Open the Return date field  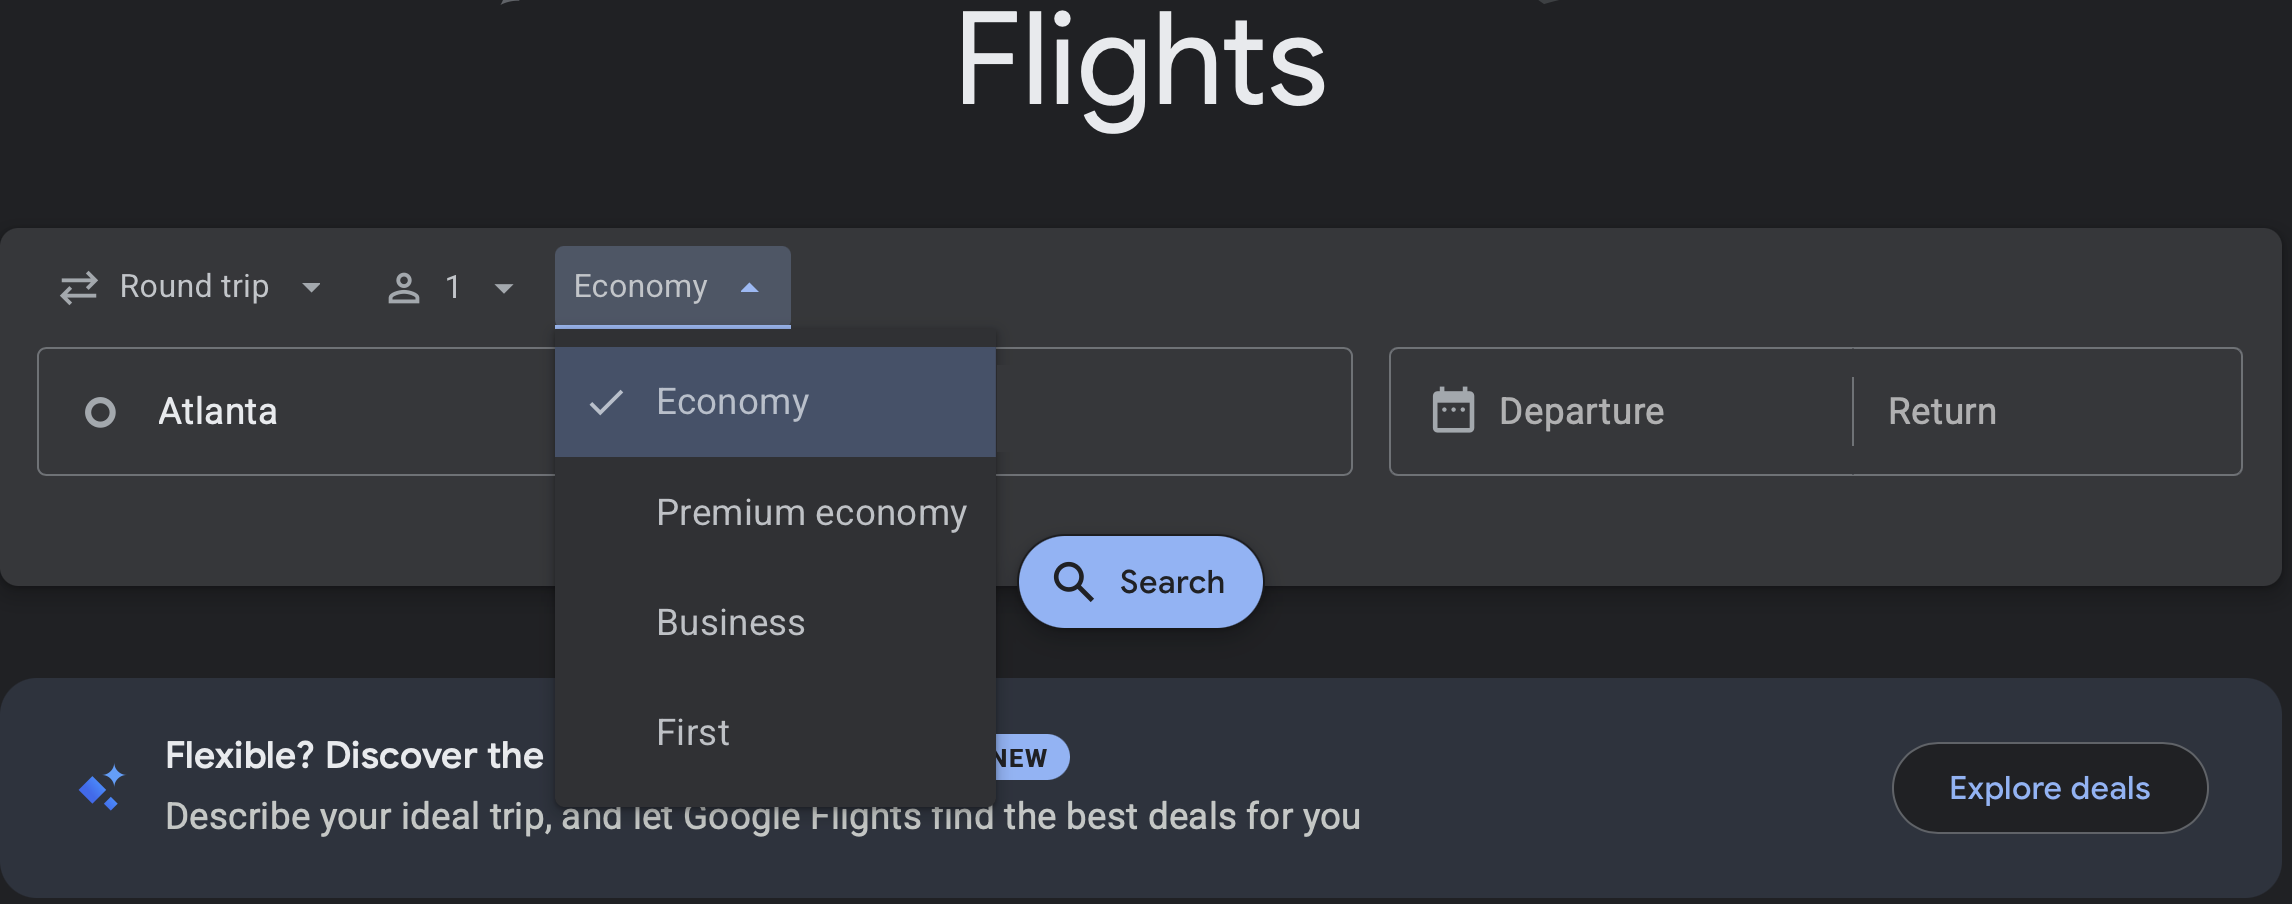pyautogui.click(x=2040, y=412)
